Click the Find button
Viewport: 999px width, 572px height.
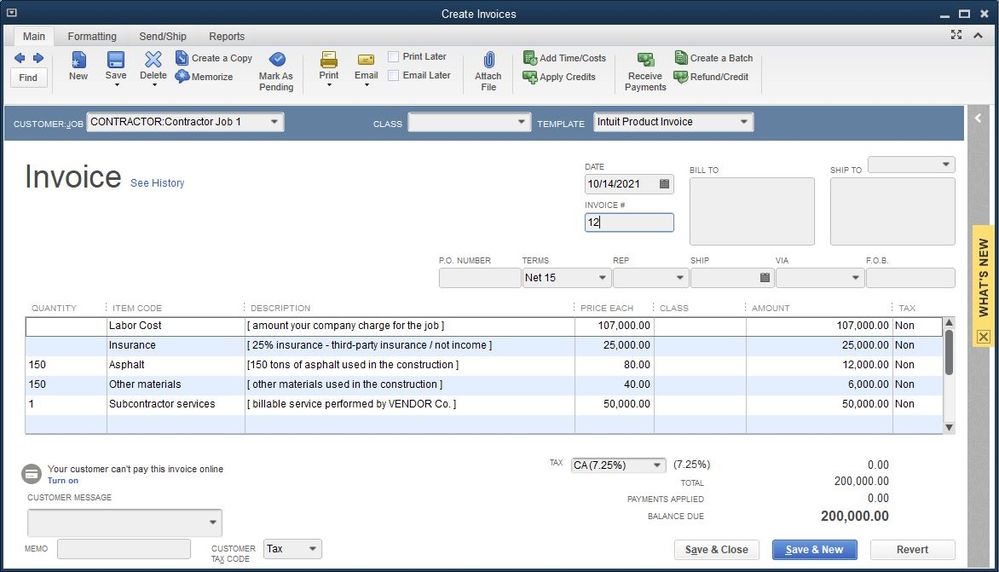point(28,78)
